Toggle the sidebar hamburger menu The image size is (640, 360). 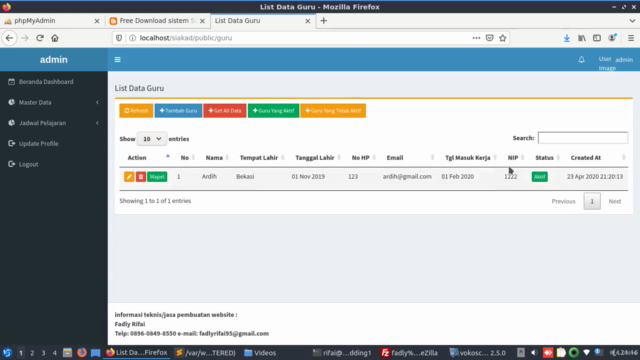pos(118,60)
